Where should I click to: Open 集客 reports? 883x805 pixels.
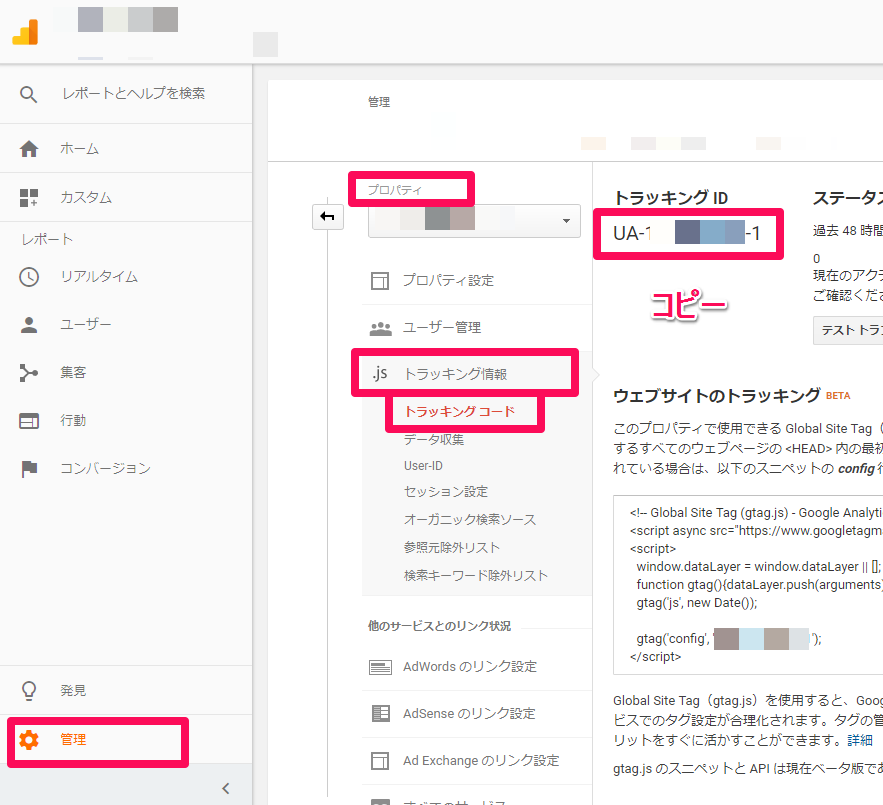(73, 372)
